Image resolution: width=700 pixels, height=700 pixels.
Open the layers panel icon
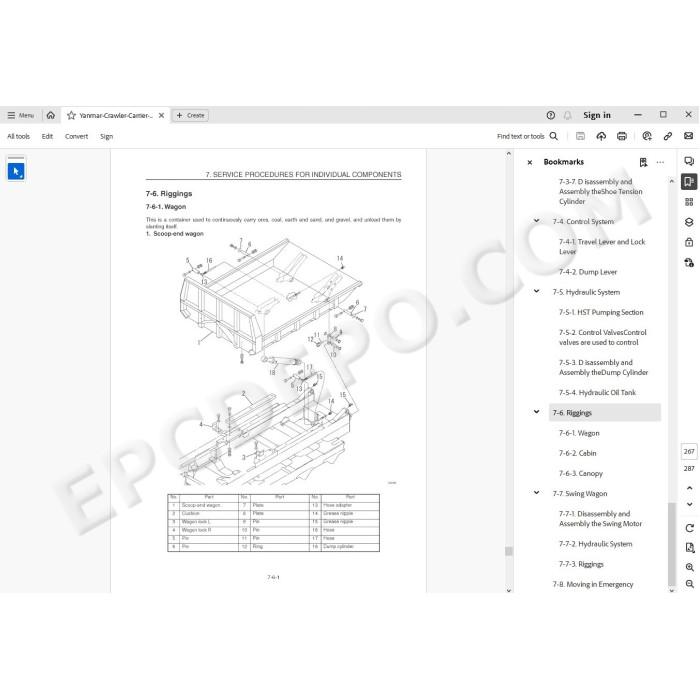coord(689,222)
